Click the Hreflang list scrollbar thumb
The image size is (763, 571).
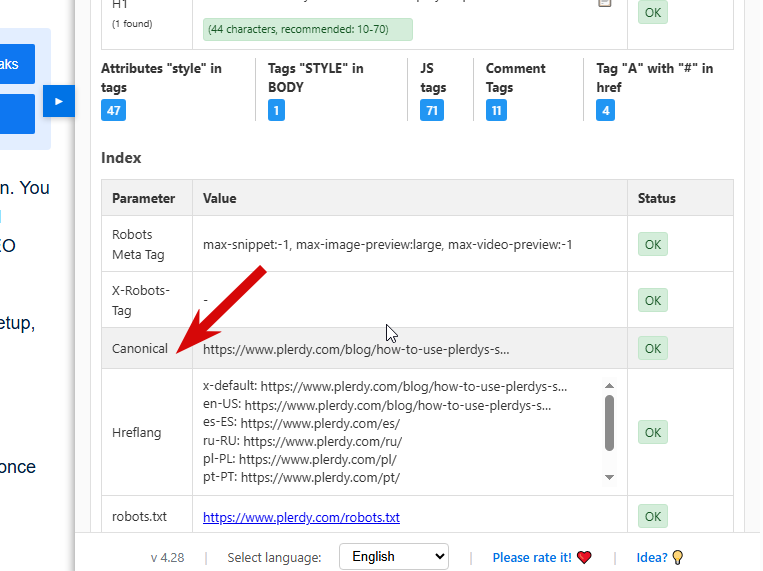610,421
